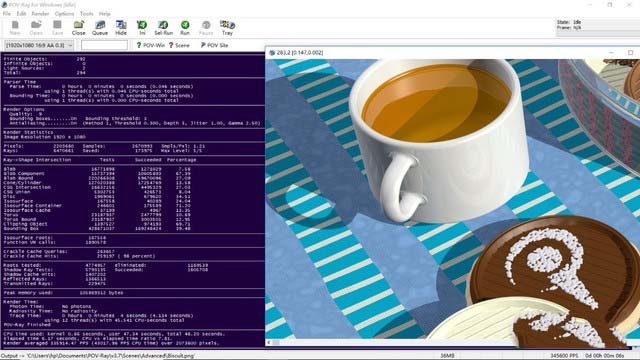
Task: Maximize the render preview window
Action: coord(631,53)
